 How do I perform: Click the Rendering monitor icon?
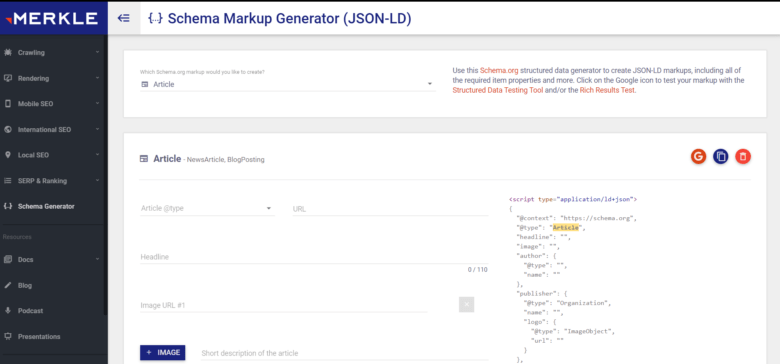tap(7, 78)
